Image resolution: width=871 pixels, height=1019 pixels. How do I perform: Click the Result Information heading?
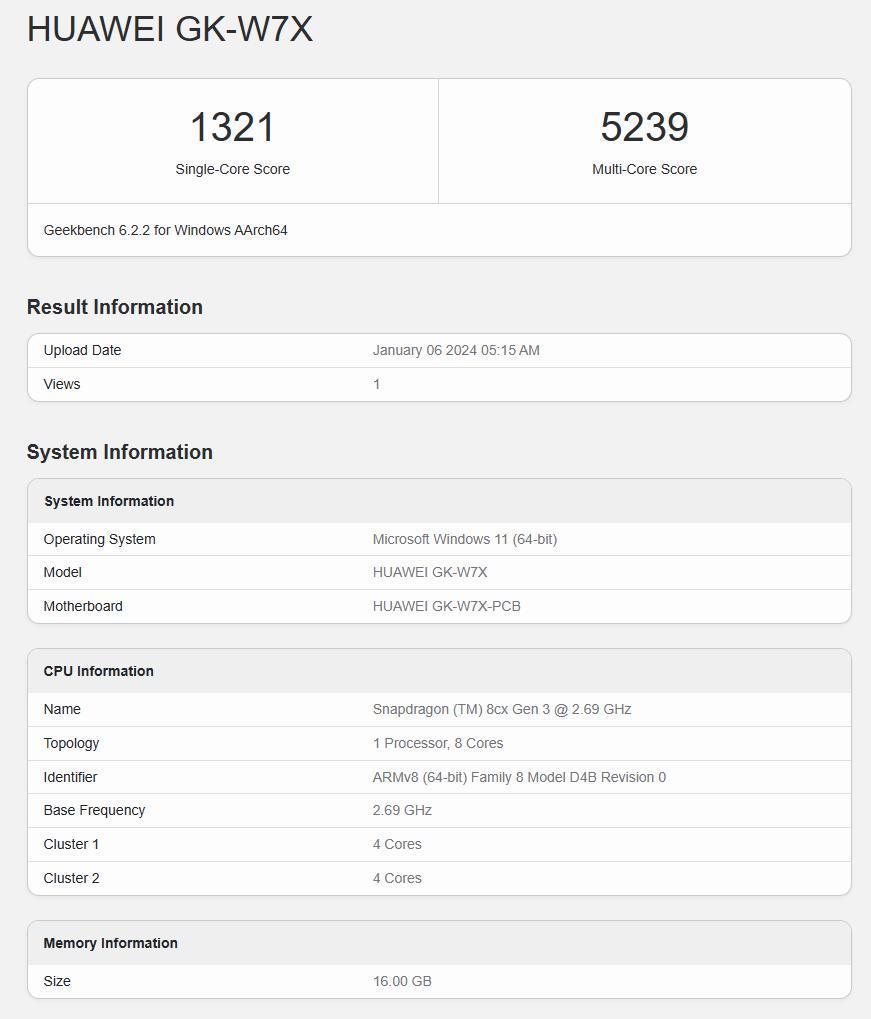[x=114, y=307]
